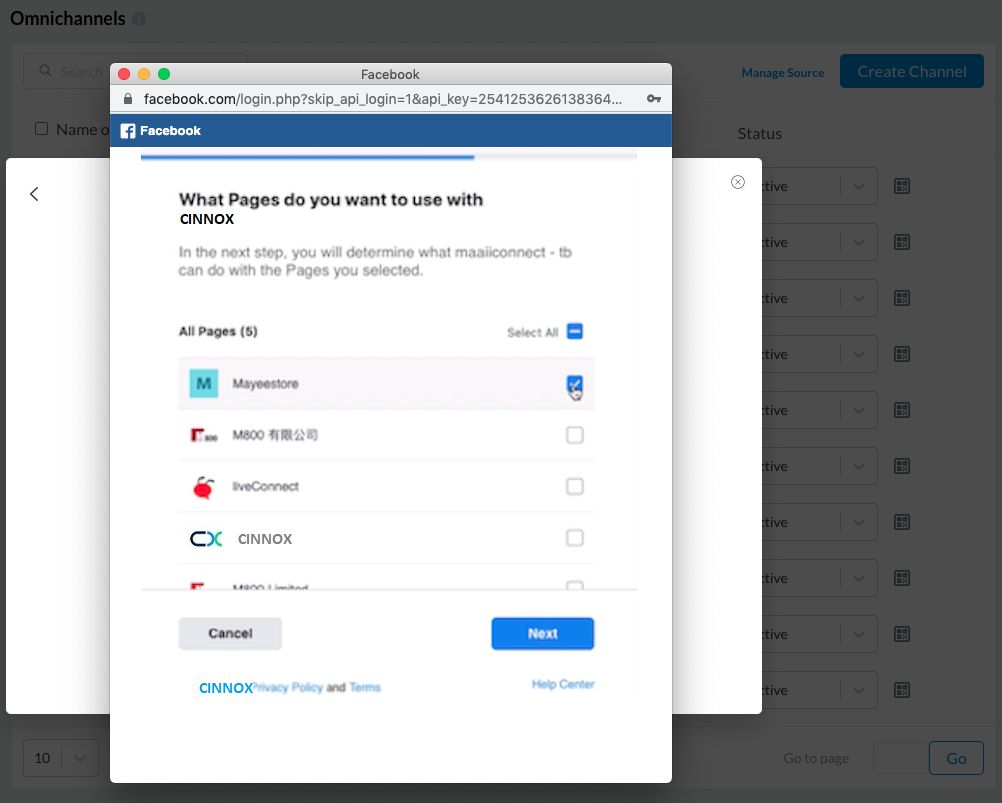
Task: Click the Cancel button
Action: pyautogui.click(x=230, y=634)
